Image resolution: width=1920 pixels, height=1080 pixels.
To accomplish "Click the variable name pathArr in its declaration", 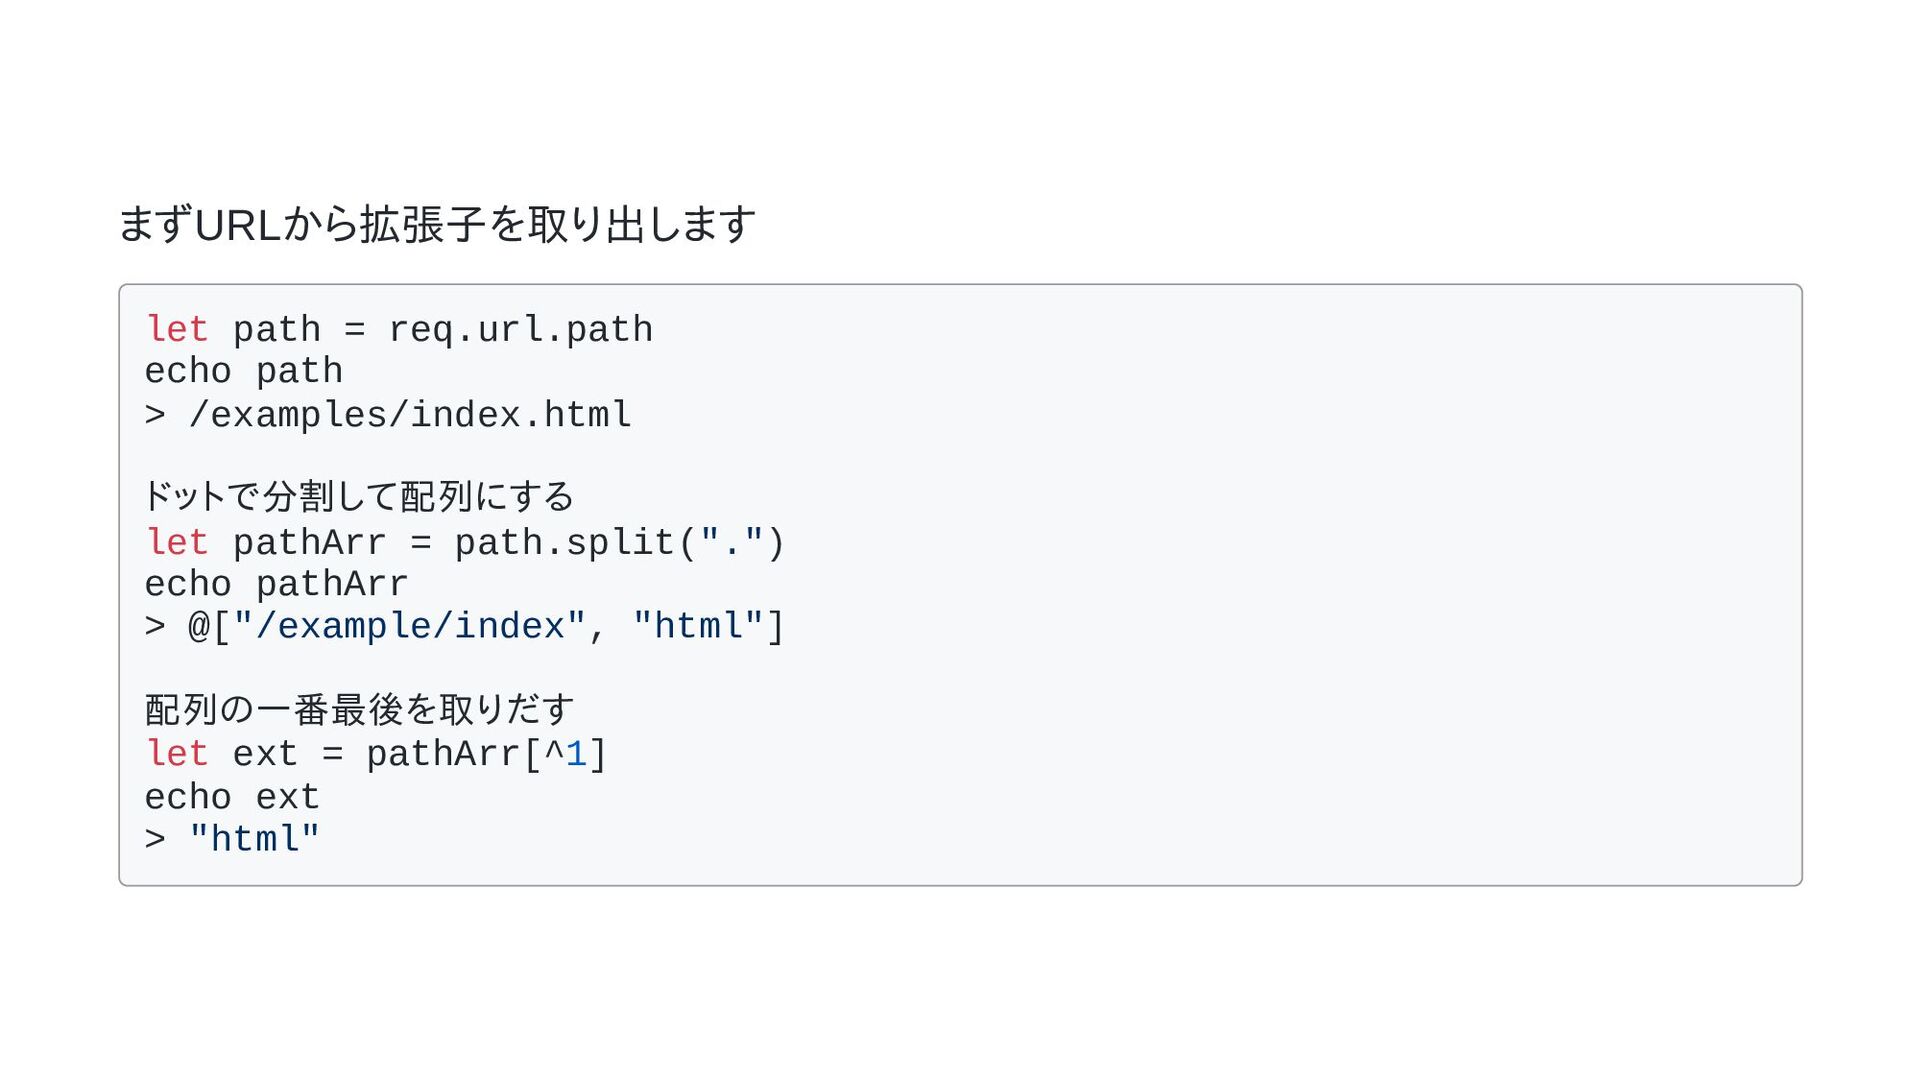I will [x=310, y=543].
